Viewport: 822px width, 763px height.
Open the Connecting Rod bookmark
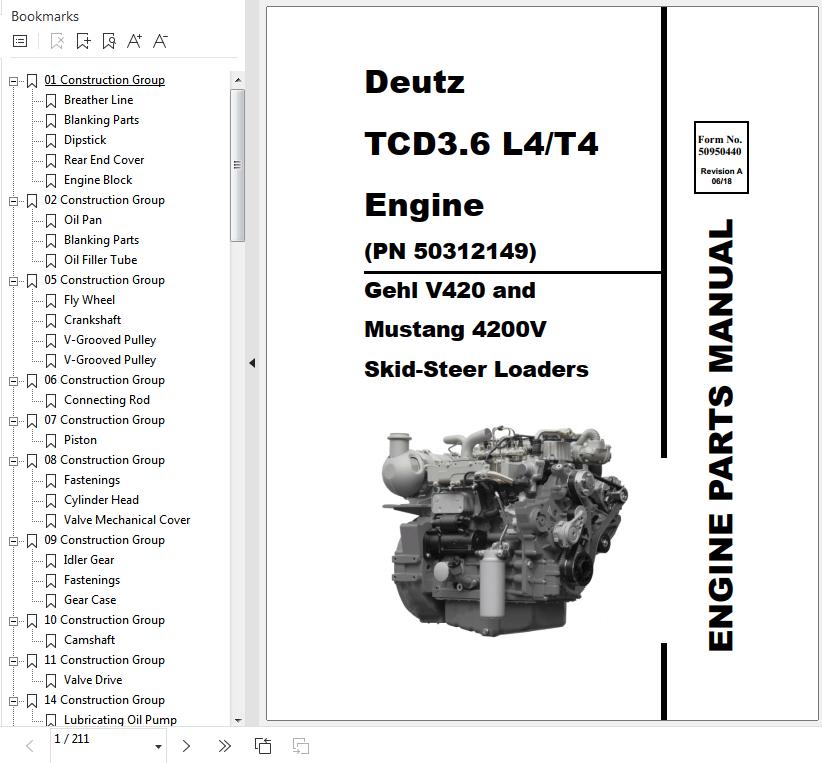point(107,400)
